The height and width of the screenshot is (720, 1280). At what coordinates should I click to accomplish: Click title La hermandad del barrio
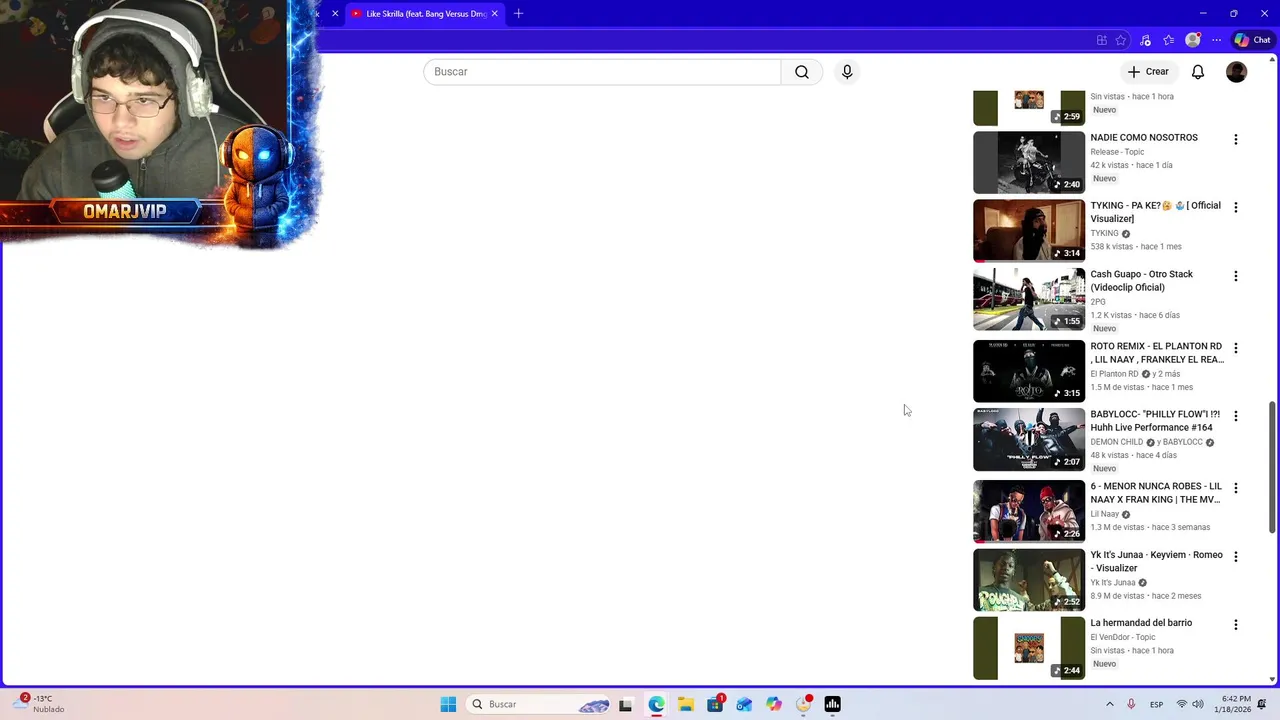(1141, 623)
